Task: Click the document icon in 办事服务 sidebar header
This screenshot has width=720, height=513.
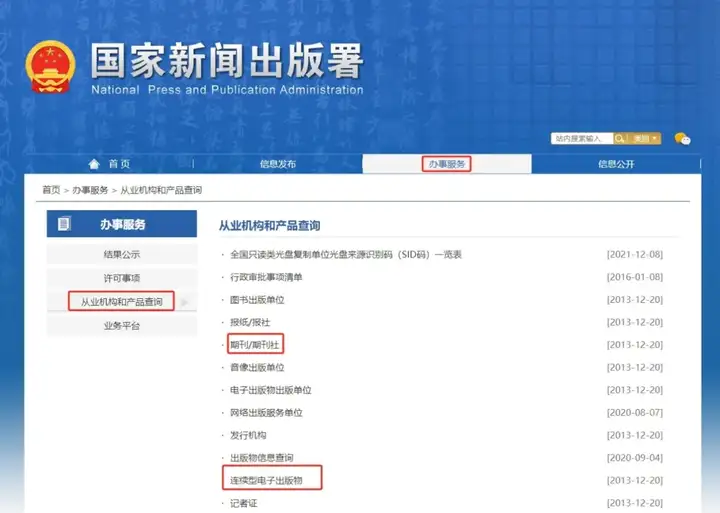Action: pyautogui.click(x=64, y=224)
